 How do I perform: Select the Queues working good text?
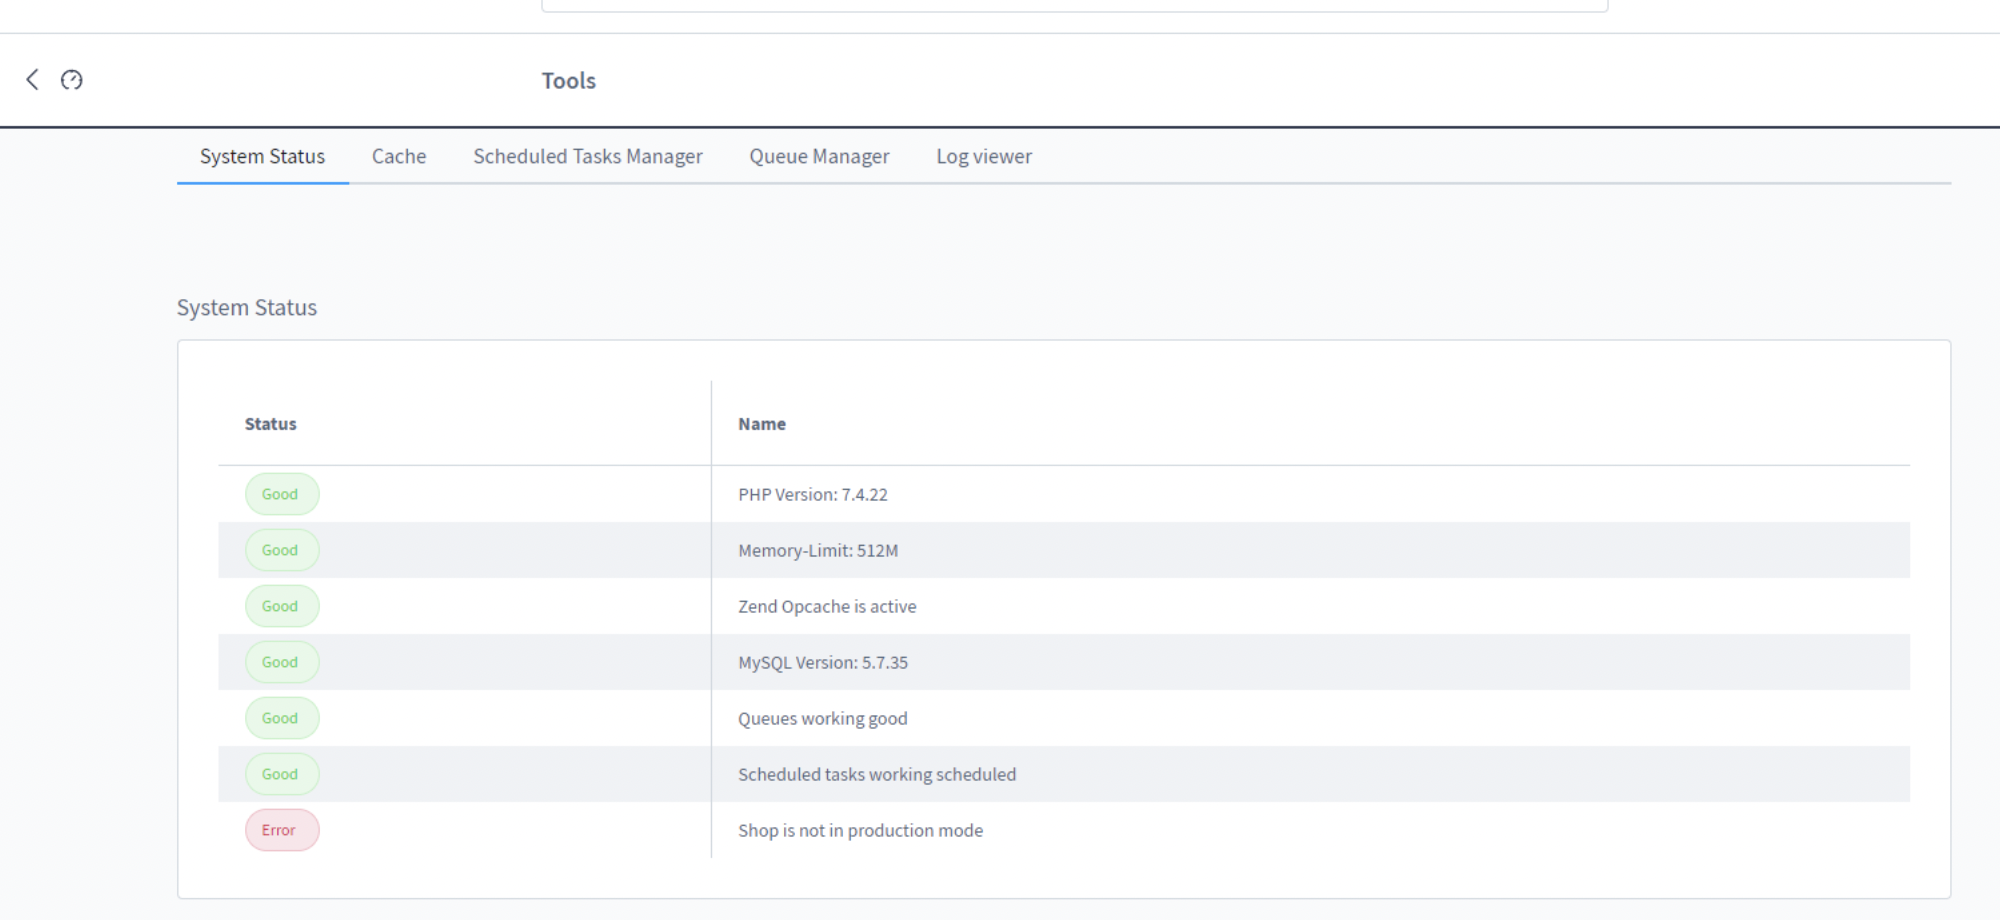pyautogui.click(x=823, y=718)
